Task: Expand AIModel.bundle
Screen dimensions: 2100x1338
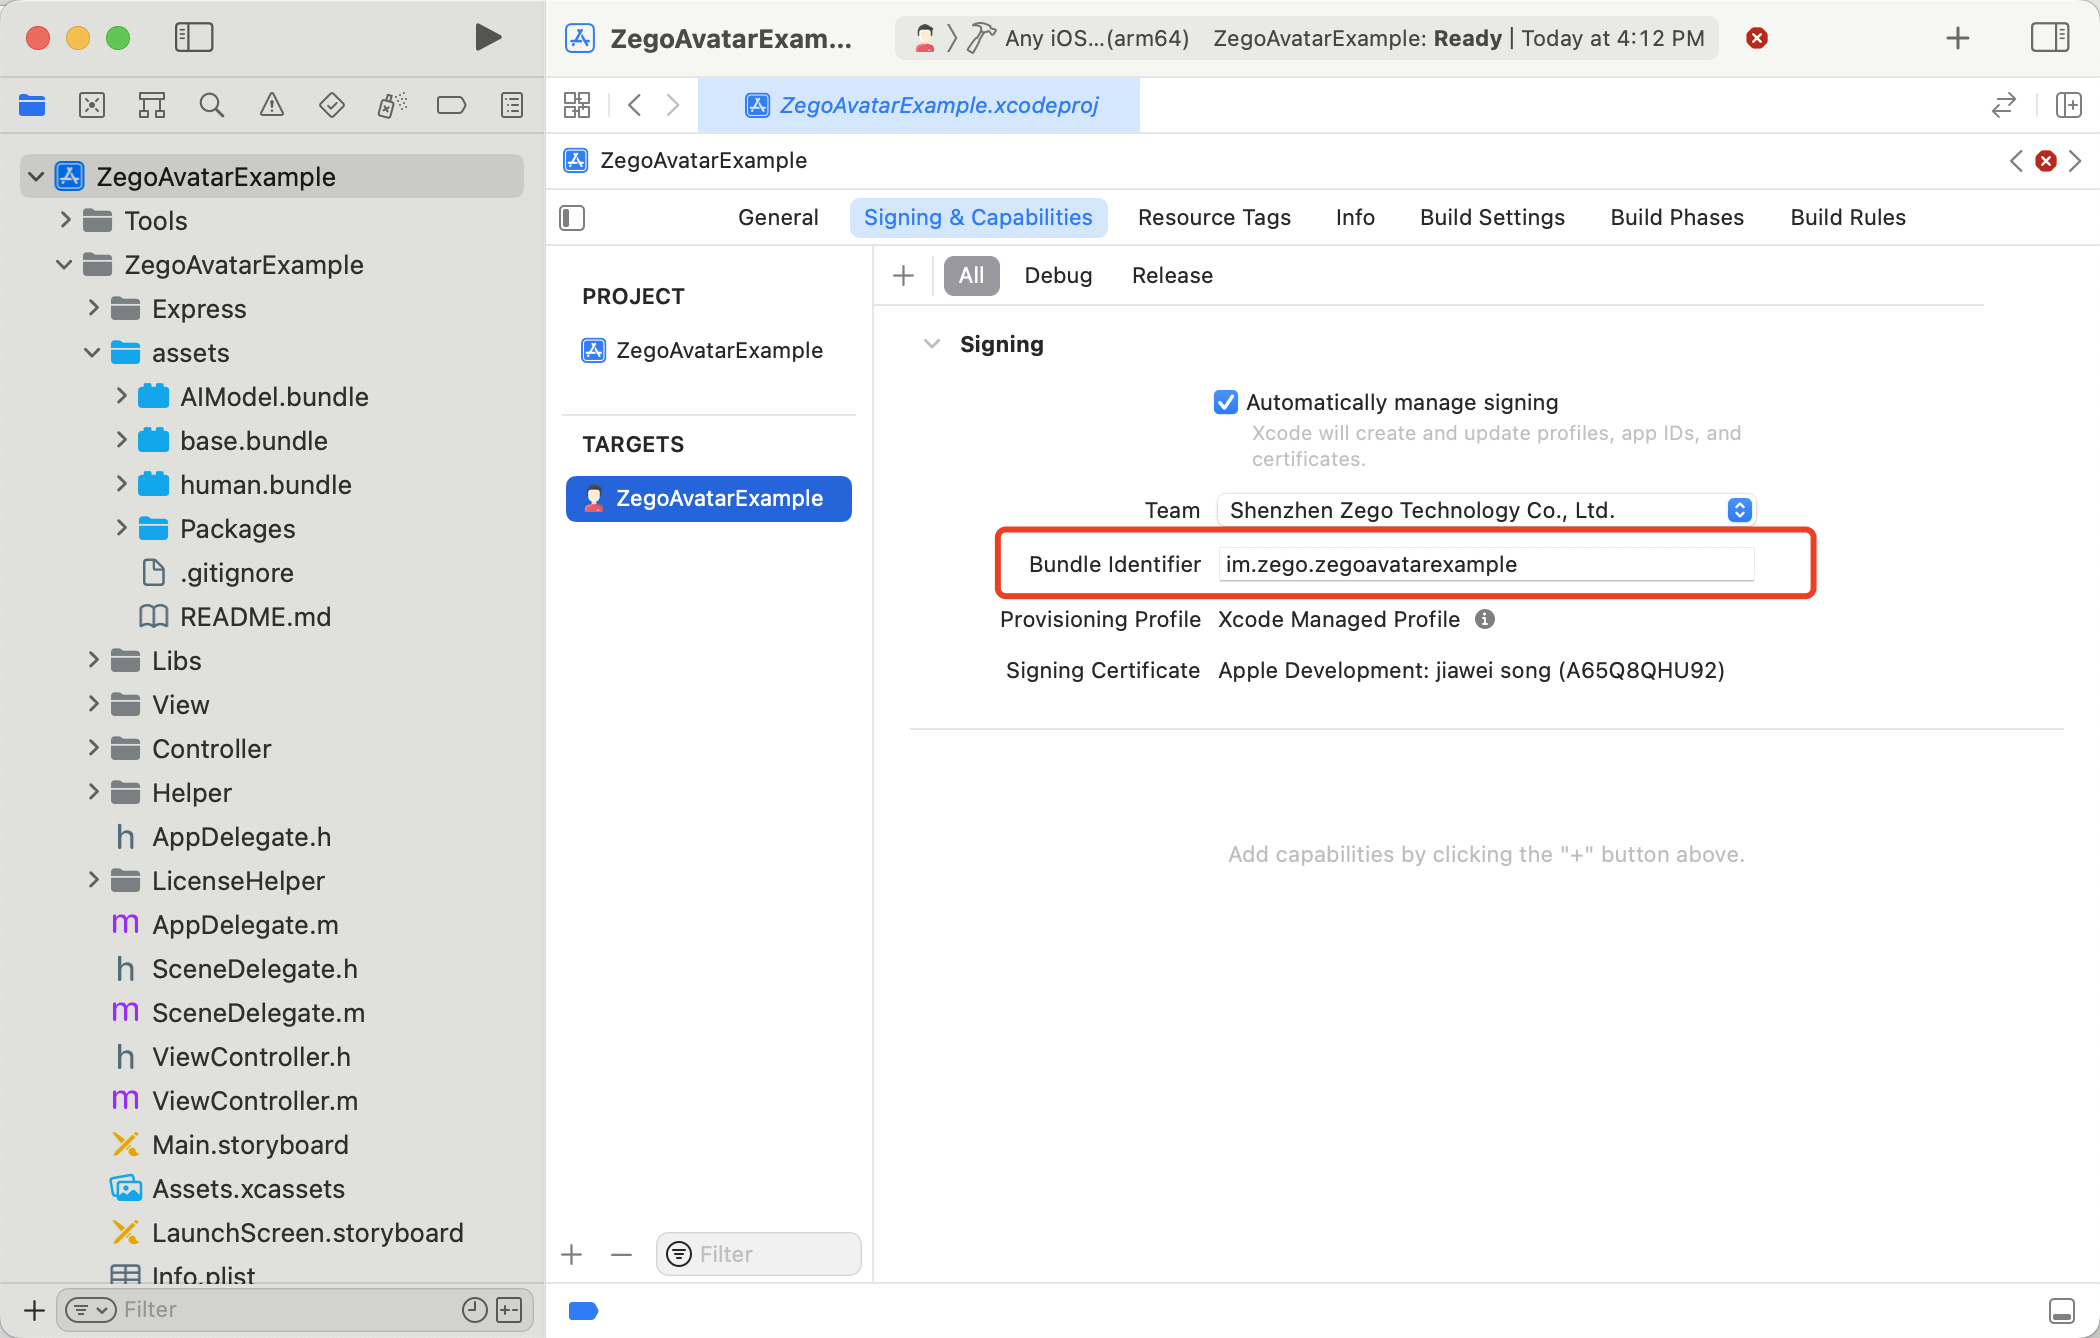Action: coord(121,396)
